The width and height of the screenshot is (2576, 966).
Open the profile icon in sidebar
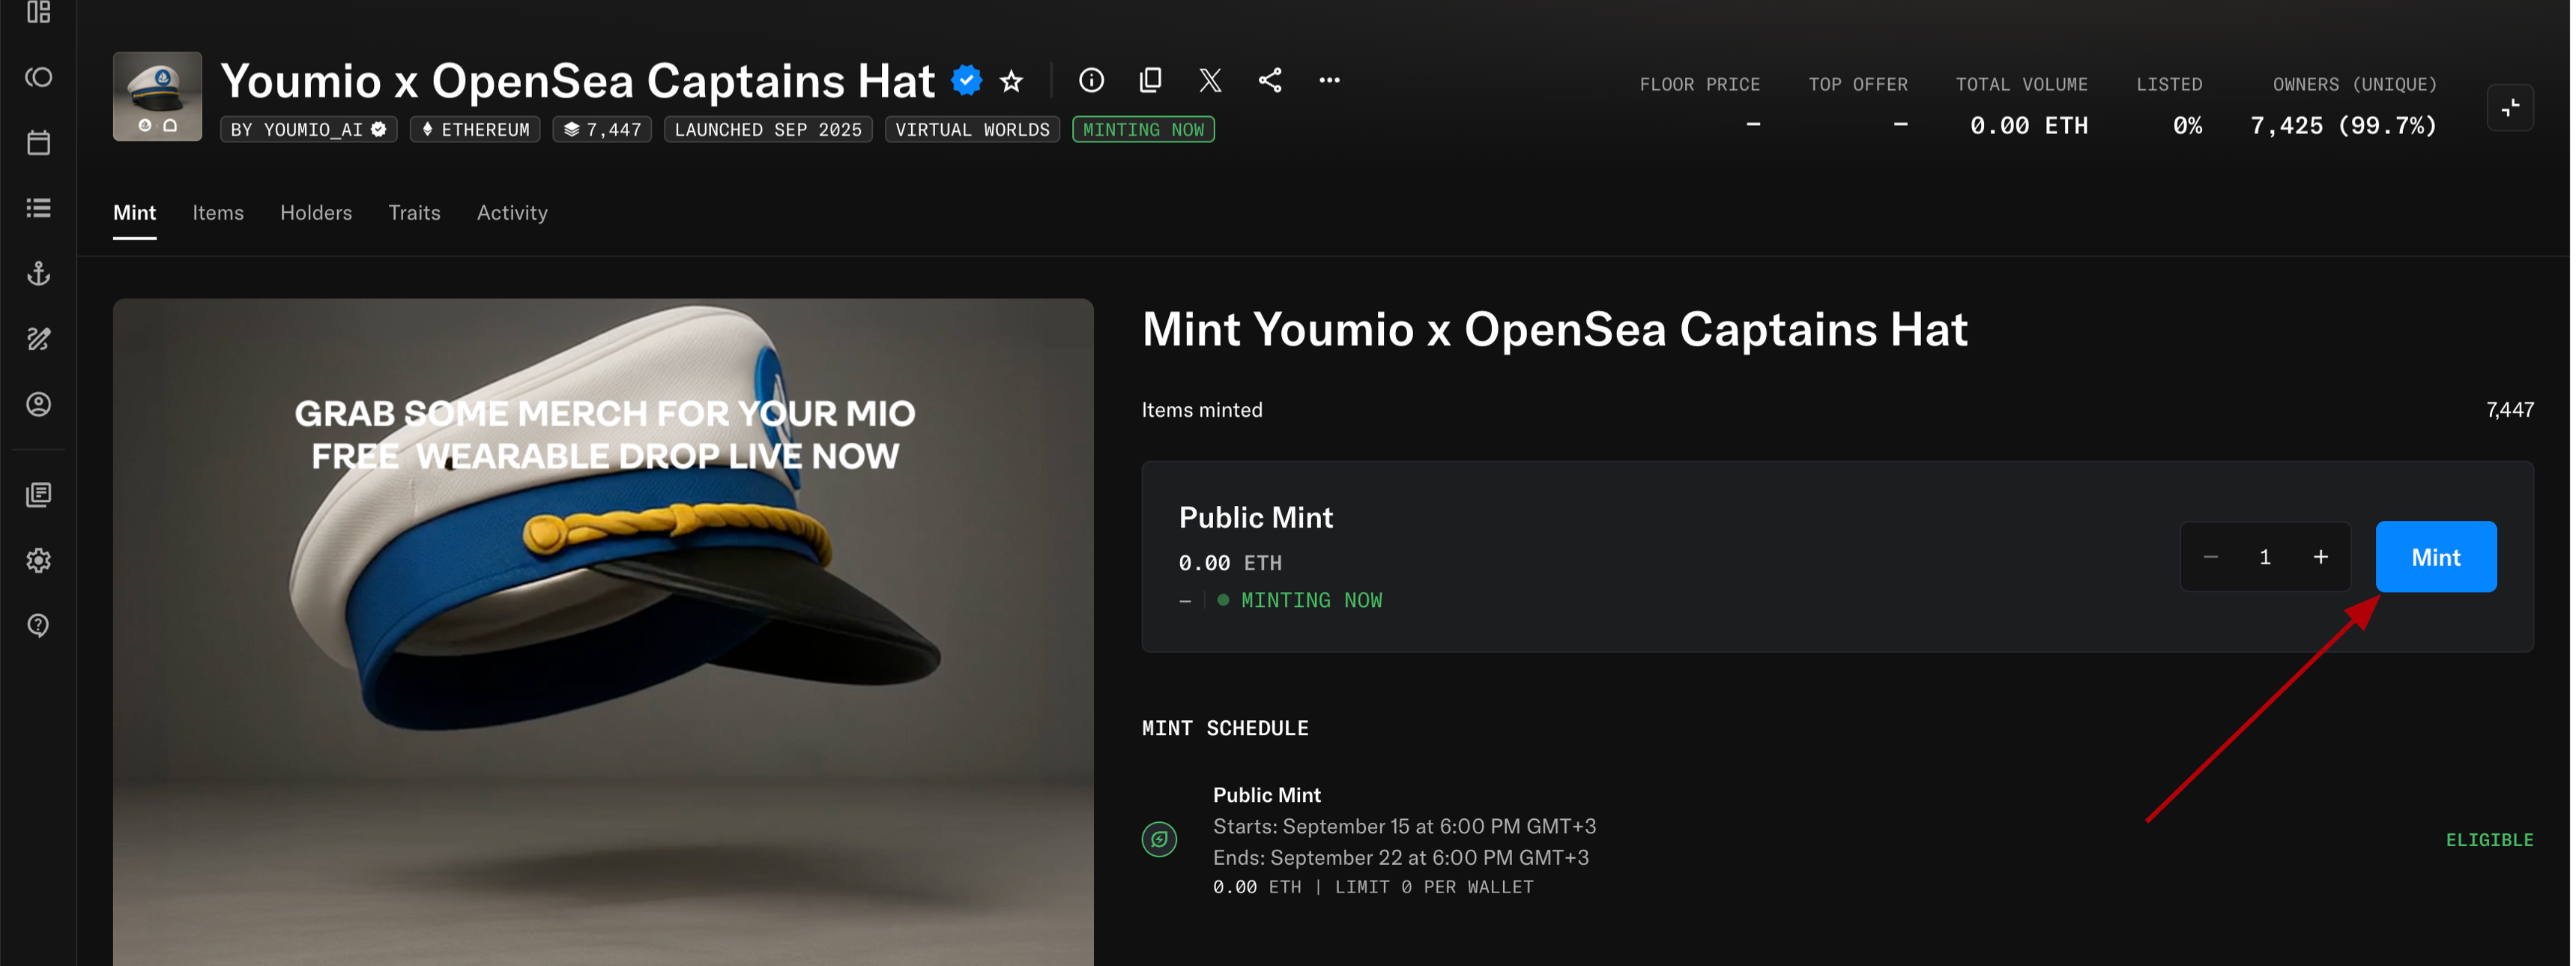point(38,404)
